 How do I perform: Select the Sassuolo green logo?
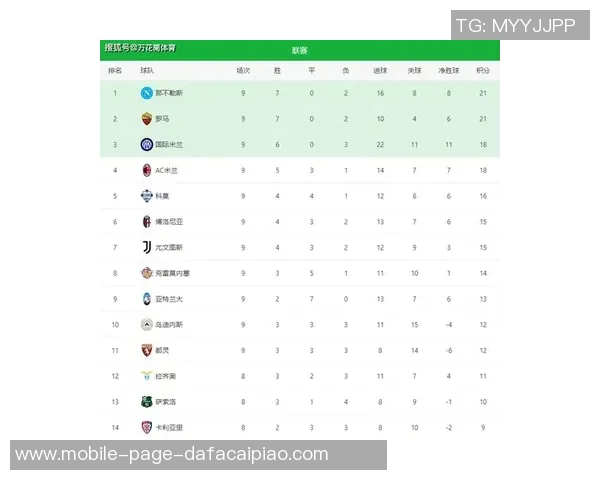[x=147, y=402]
